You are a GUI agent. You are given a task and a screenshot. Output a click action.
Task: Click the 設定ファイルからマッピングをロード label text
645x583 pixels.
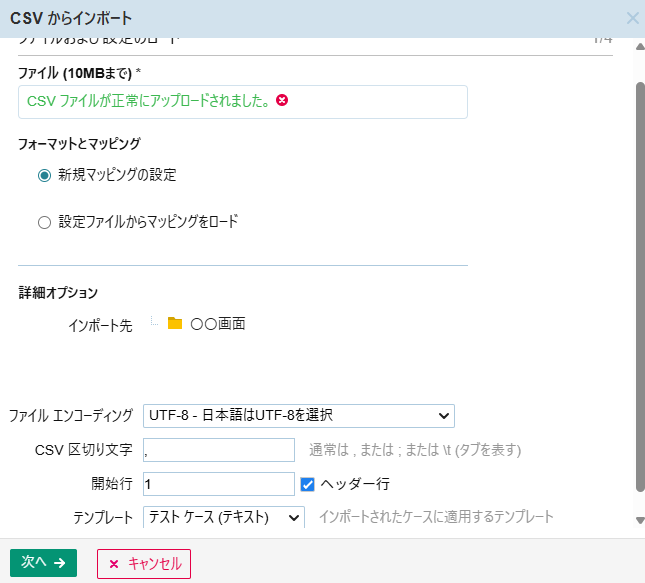pyautogui.click(x=148, y=223)
